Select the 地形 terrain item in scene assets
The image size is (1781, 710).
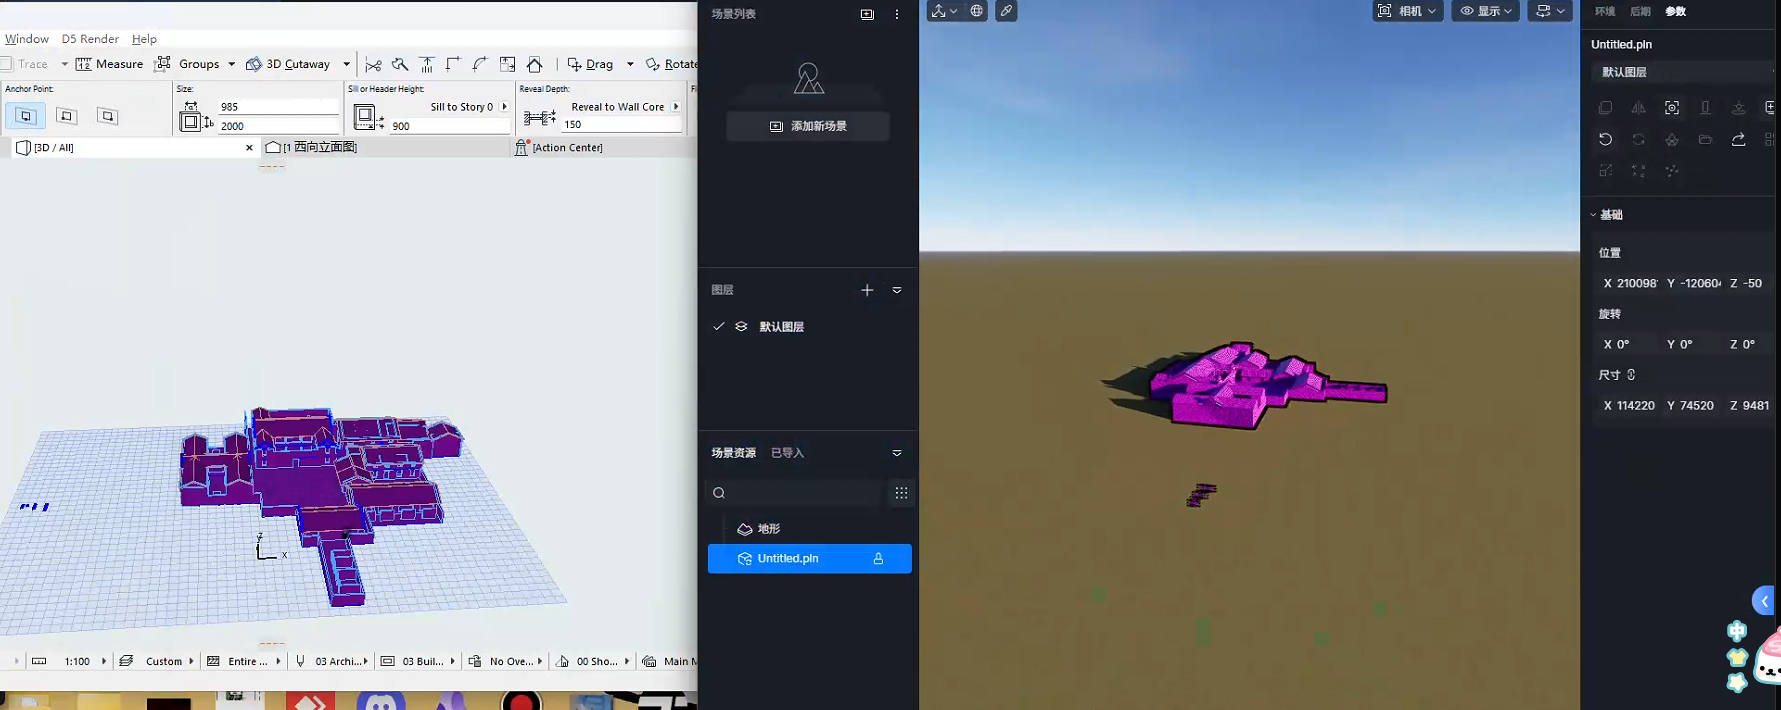[768, 529]
